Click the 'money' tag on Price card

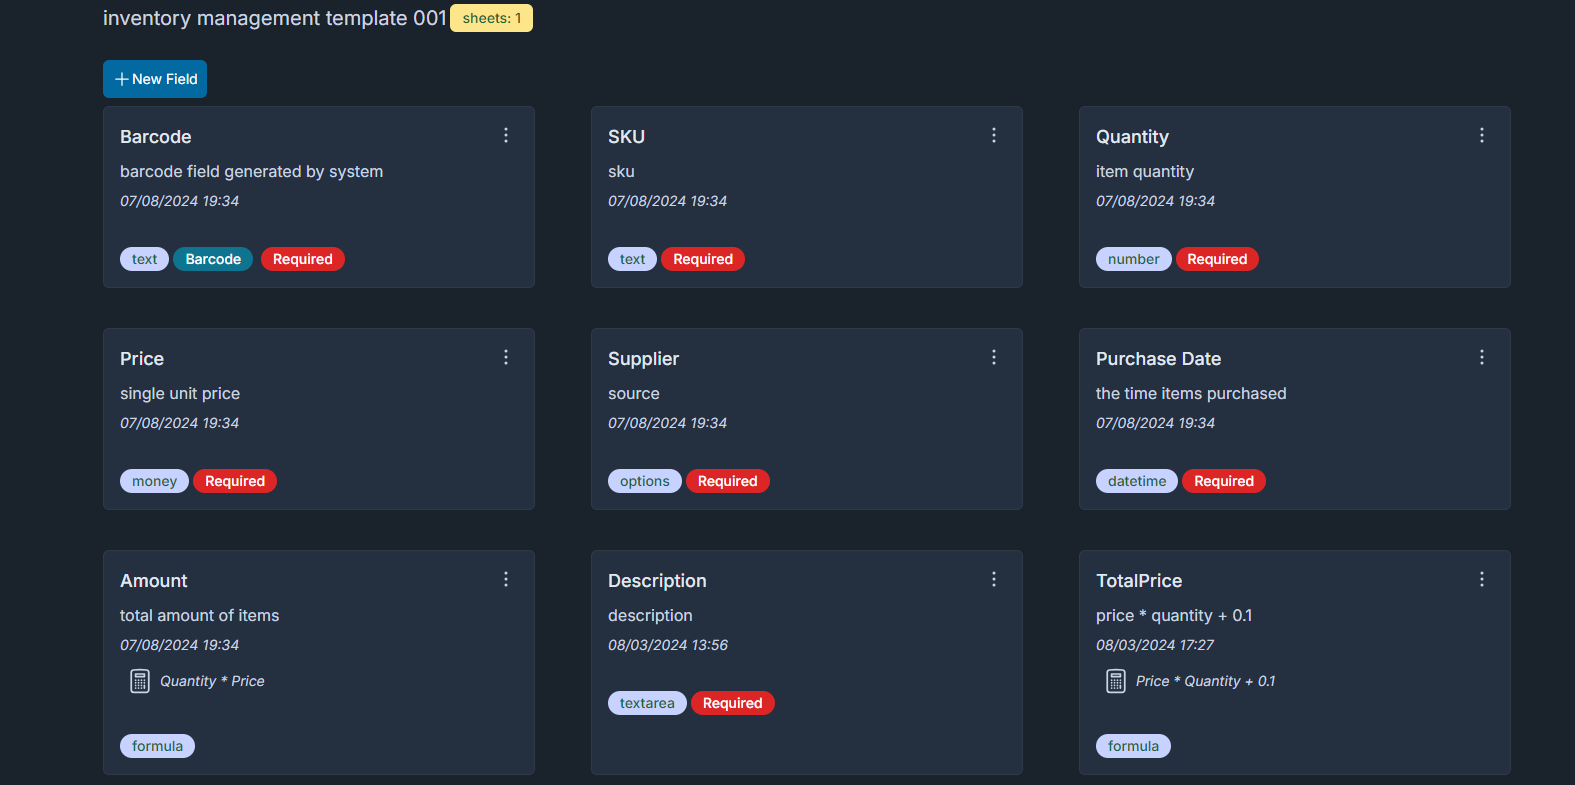[x=154, y=481]
